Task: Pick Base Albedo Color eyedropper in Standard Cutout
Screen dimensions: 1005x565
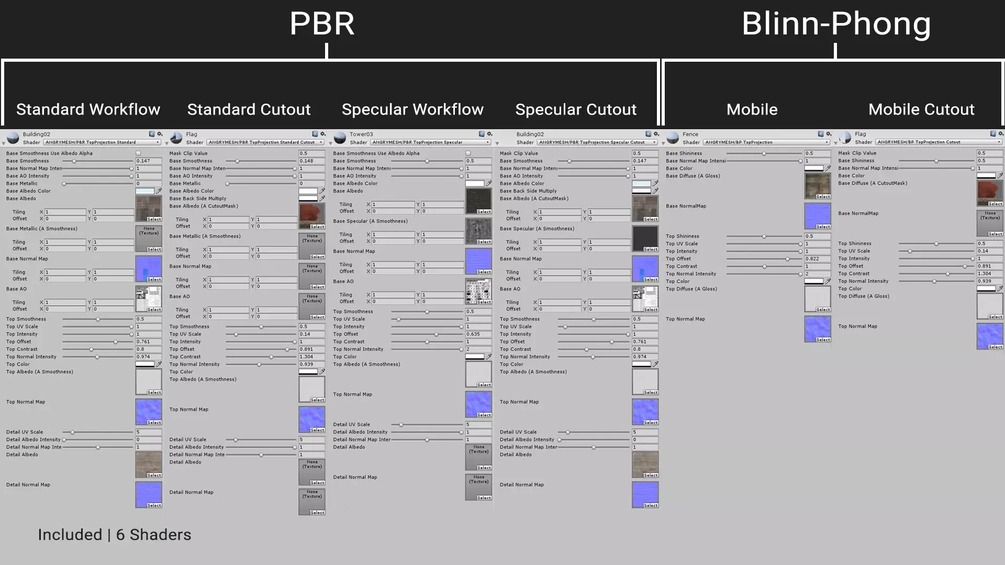Action: click(322, 191)
